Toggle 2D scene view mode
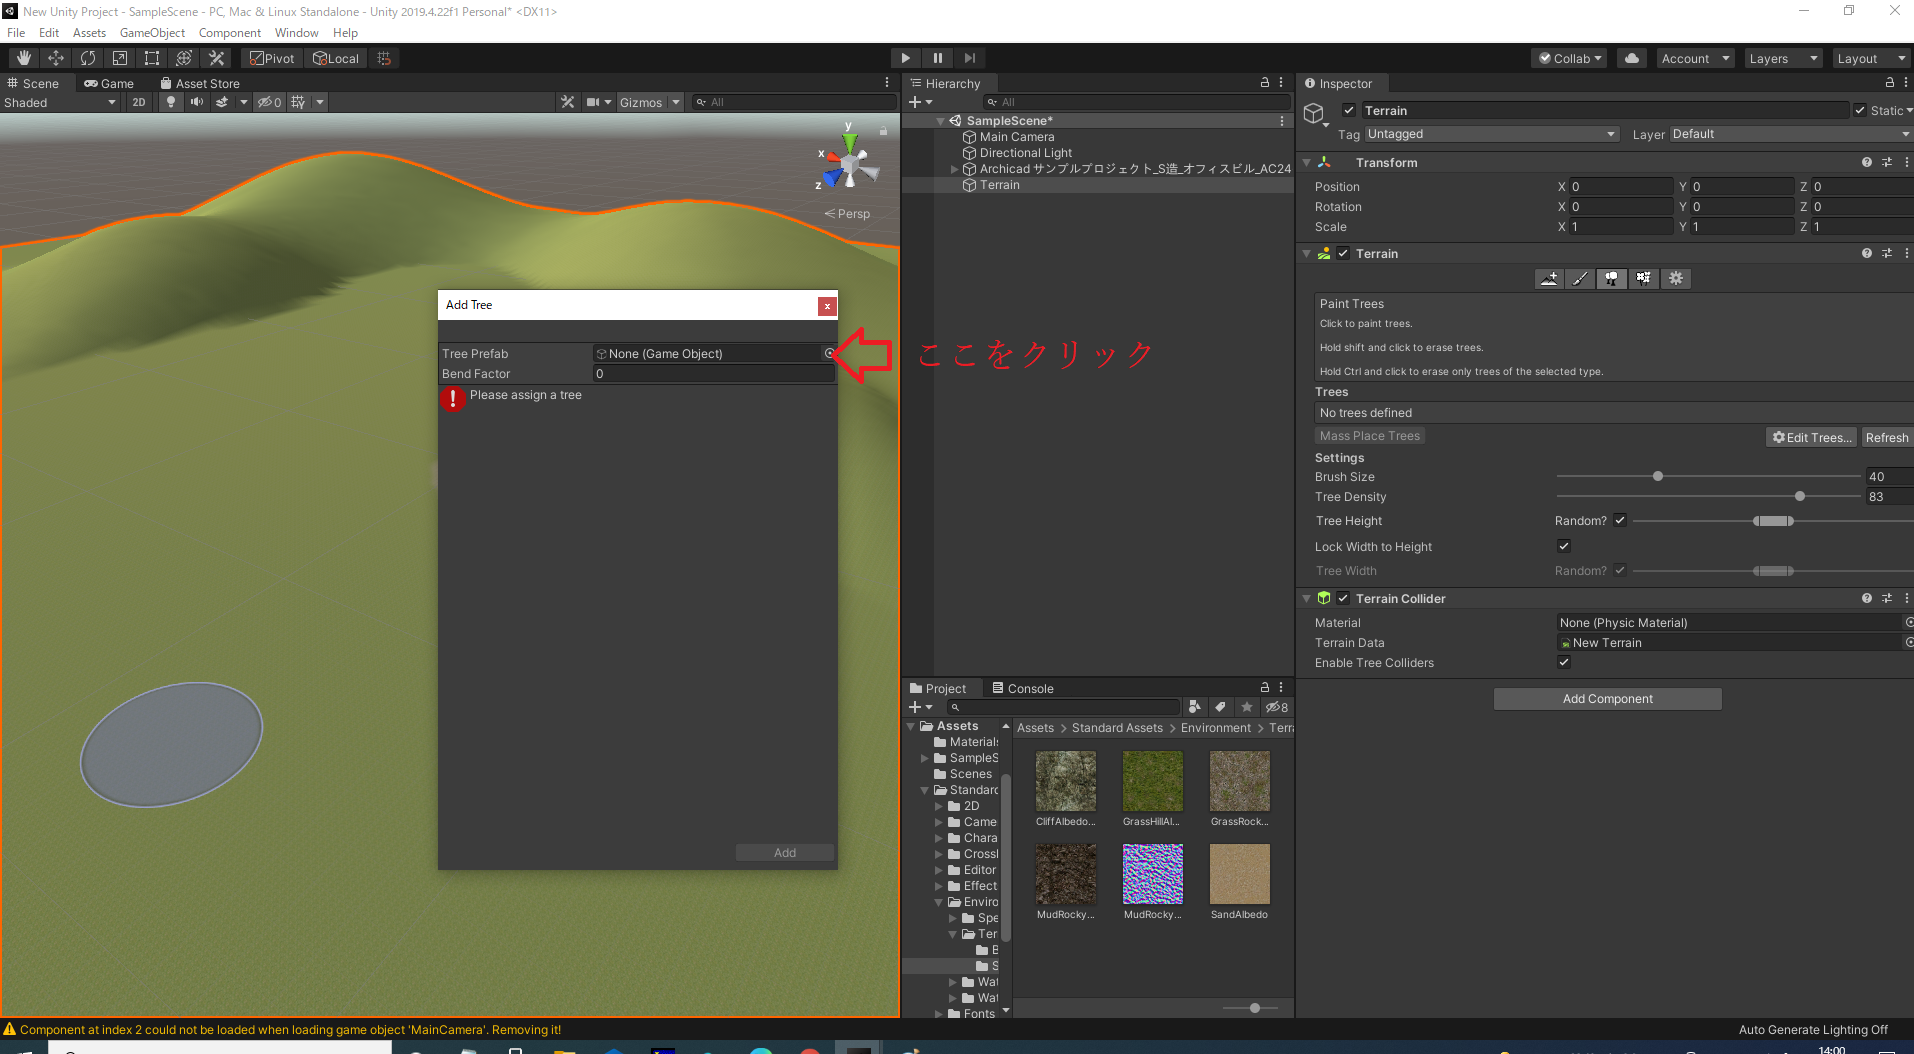 [138, 102]
